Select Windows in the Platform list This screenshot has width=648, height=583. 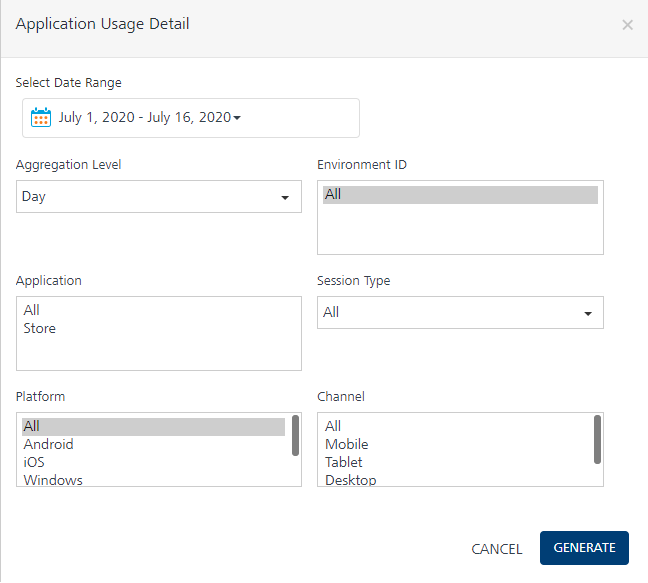pyautogui.click(x=53, y=480)
